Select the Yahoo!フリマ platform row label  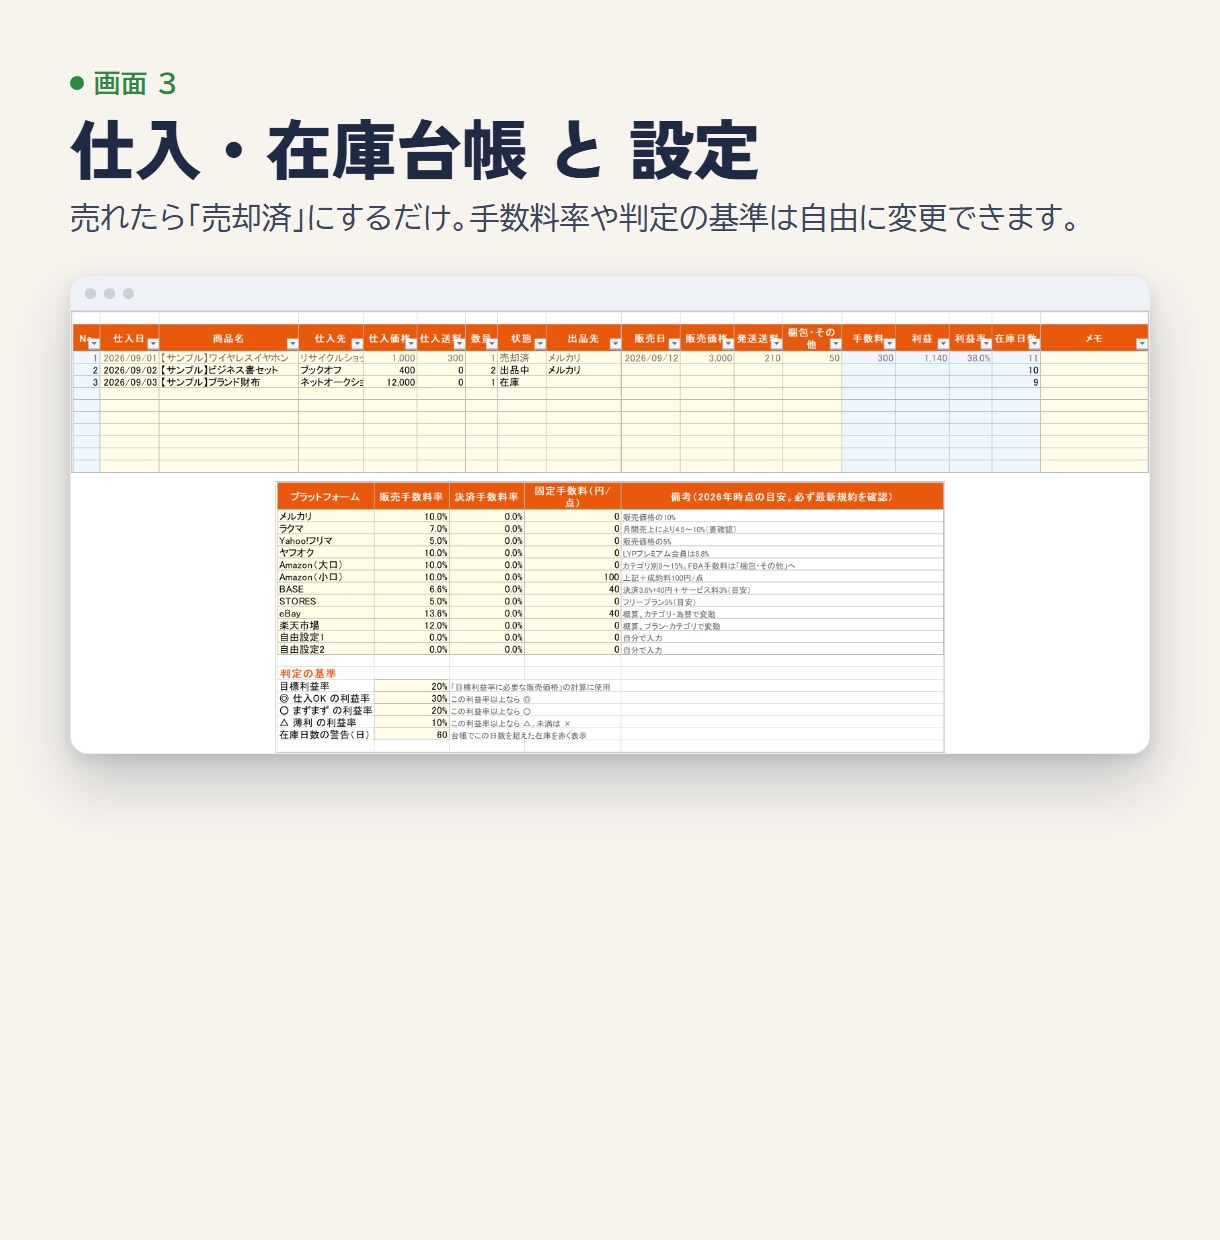coord(325,541)
